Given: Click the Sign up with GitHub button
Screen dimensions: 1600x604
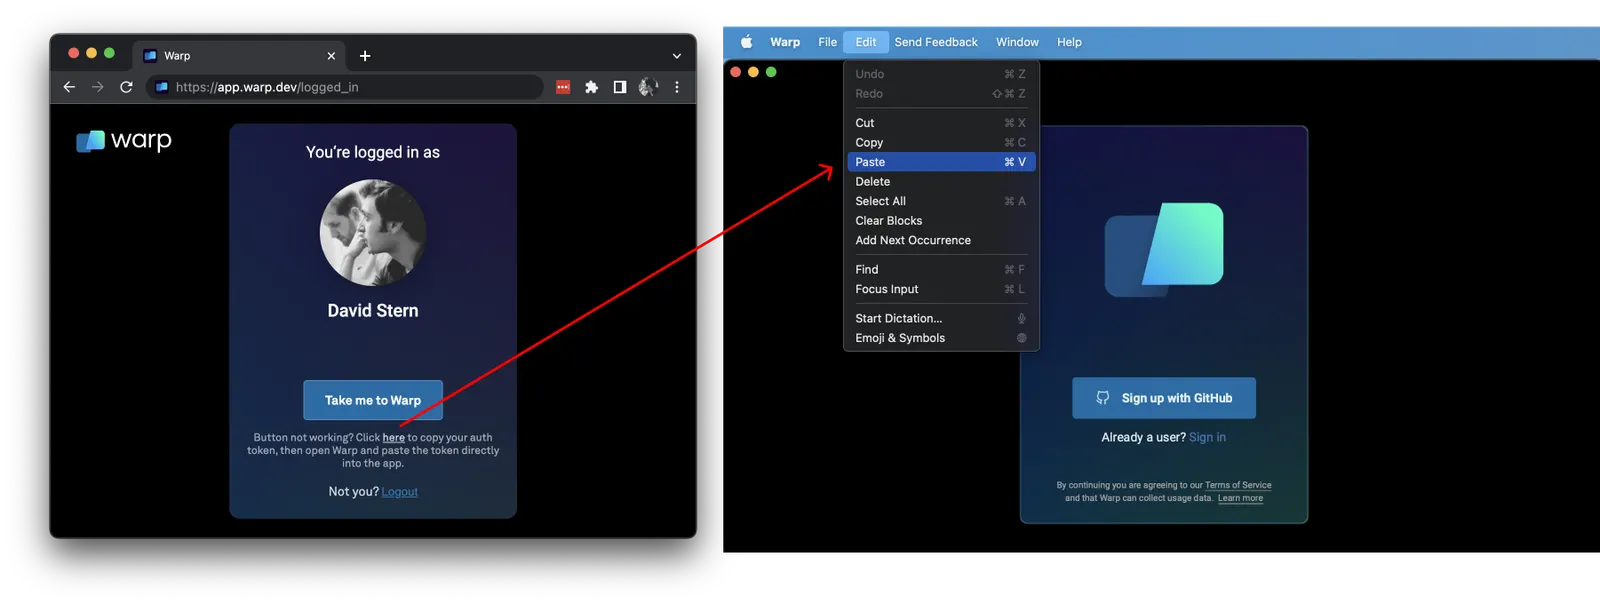Looking at the screenshot, I should tap(1164, 398).
